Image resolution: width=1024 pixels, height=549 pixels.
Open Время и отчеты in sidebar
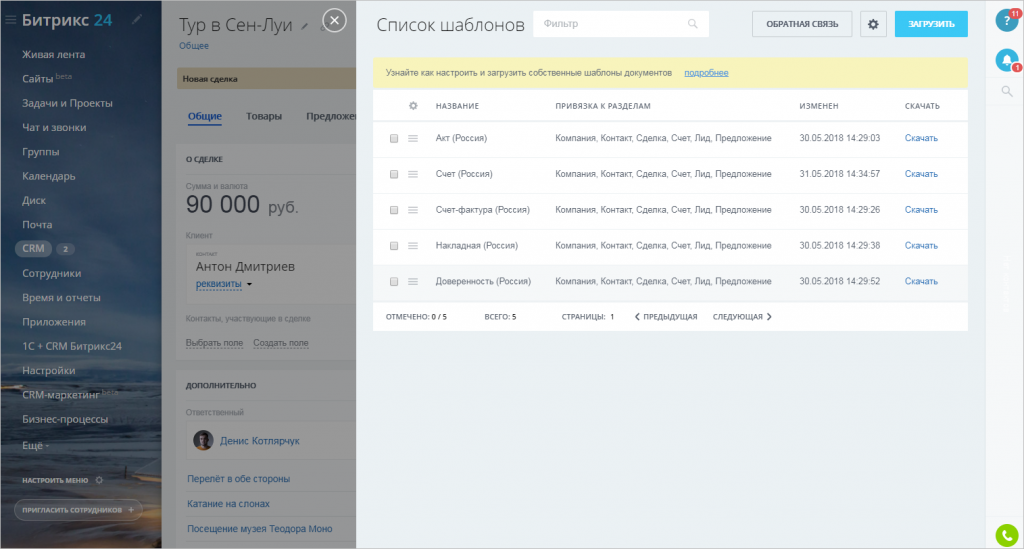pos(61,298)
